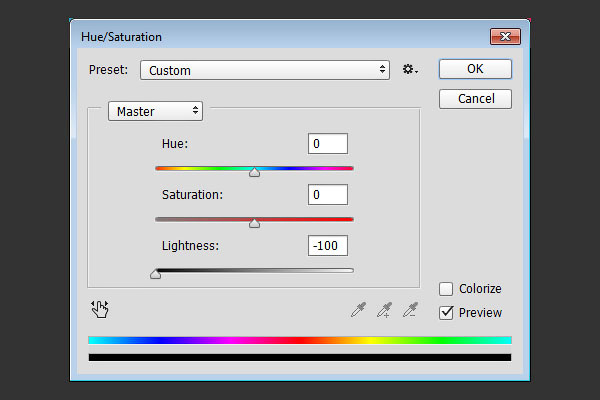Focus the Lightness value field showing -100

pos(328,245)
